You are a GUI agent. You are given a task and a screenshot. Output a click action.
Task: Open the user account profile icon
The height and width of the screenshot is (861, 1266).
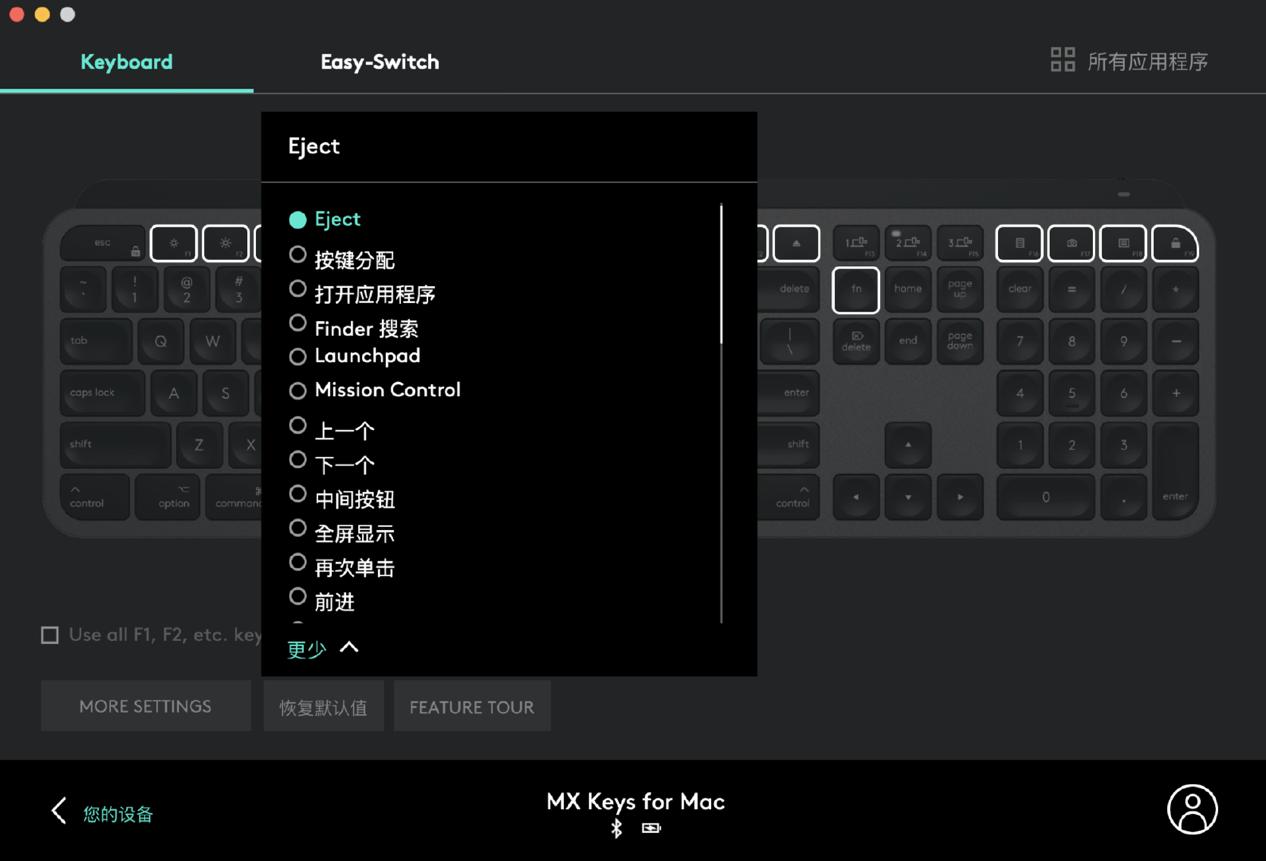point(1192,809)
